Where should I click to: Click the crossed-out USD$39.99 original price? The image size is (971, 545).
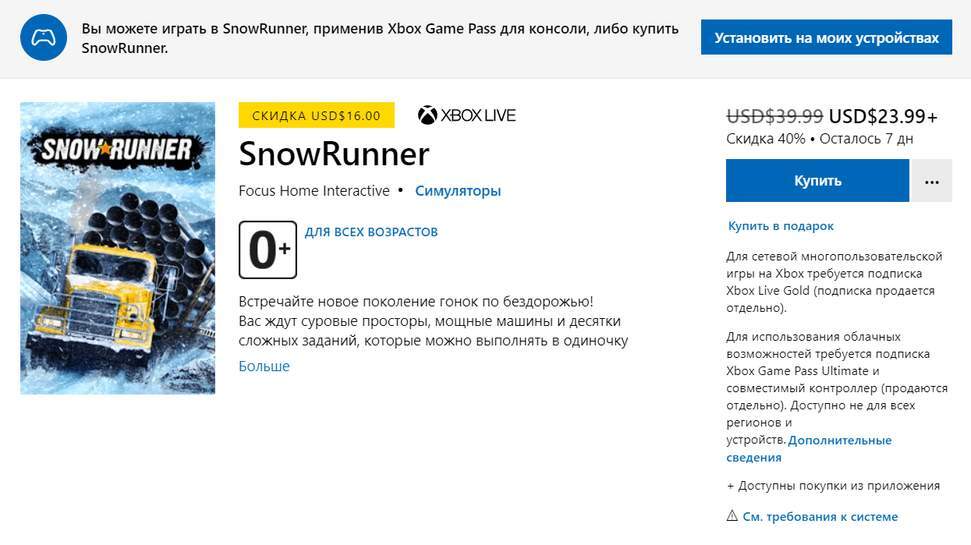click(x=775, y=115)
